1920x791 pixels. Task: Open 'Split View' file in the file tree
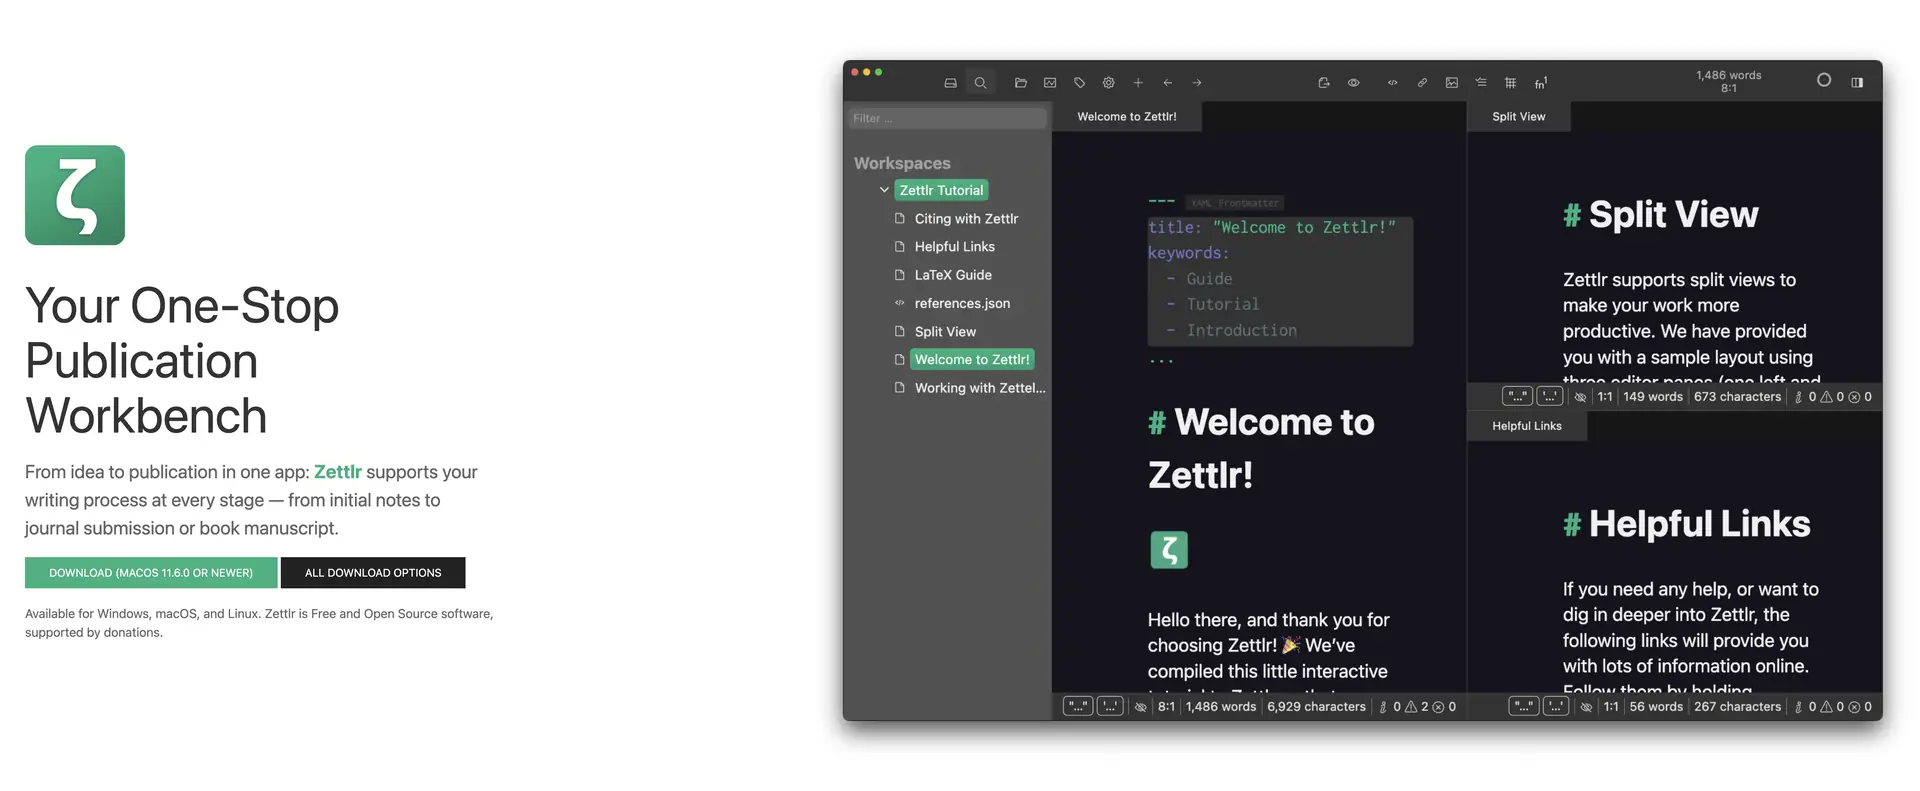coord(945,332)
